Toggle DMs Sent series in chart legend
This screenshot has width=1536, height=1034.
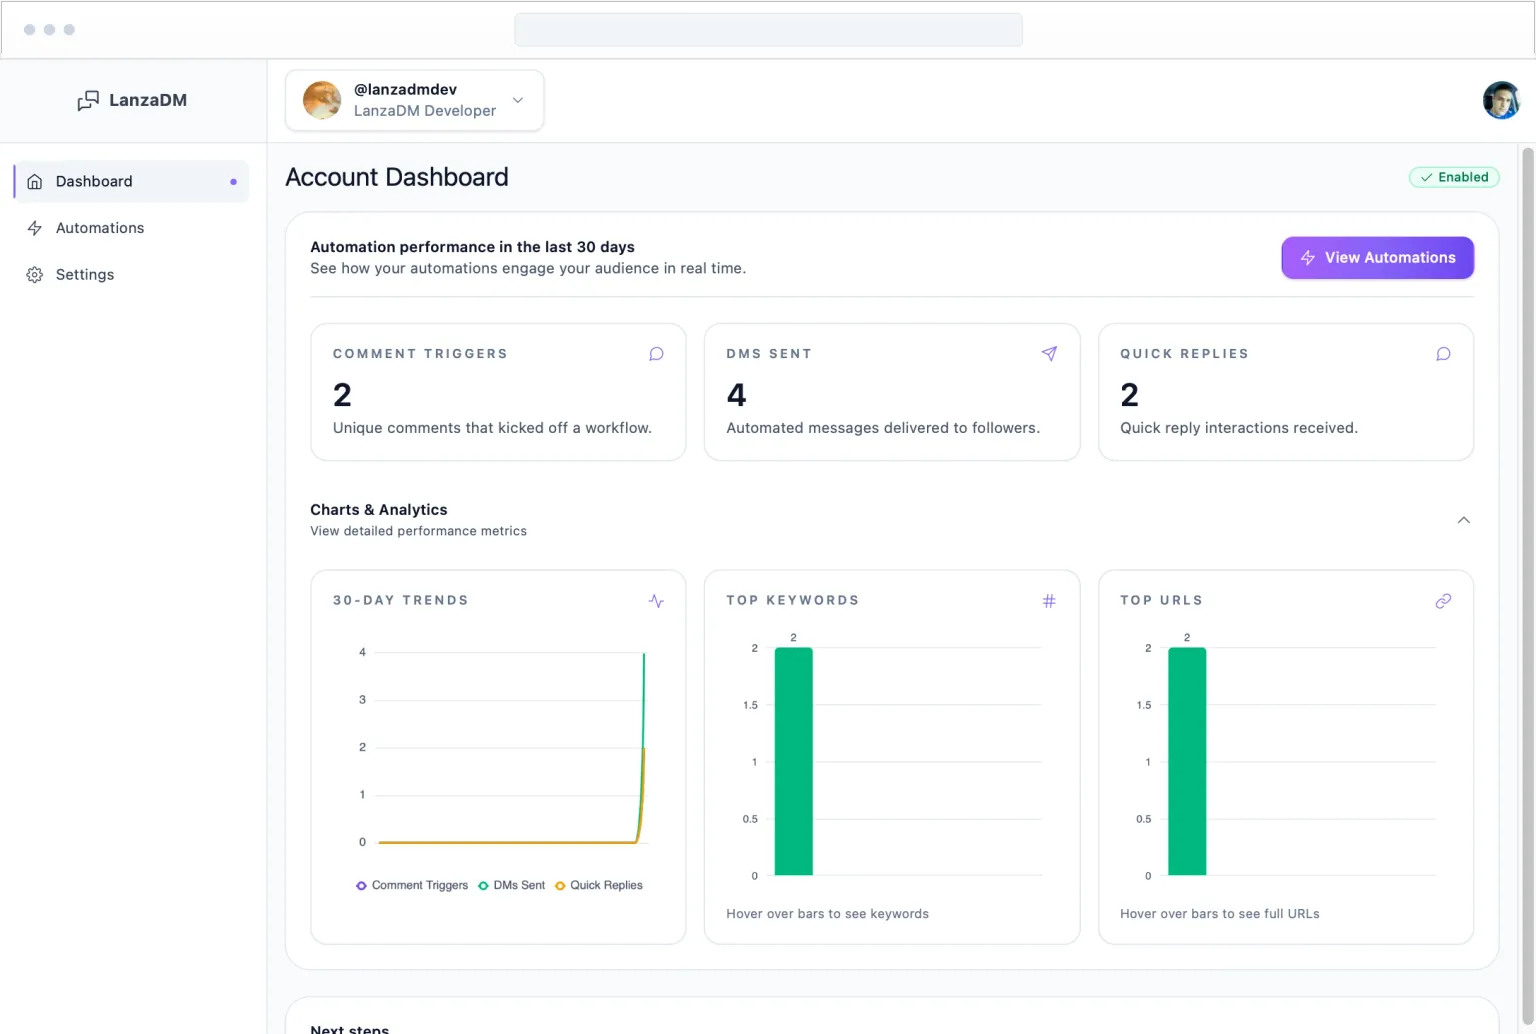click(x=512, y=885)
